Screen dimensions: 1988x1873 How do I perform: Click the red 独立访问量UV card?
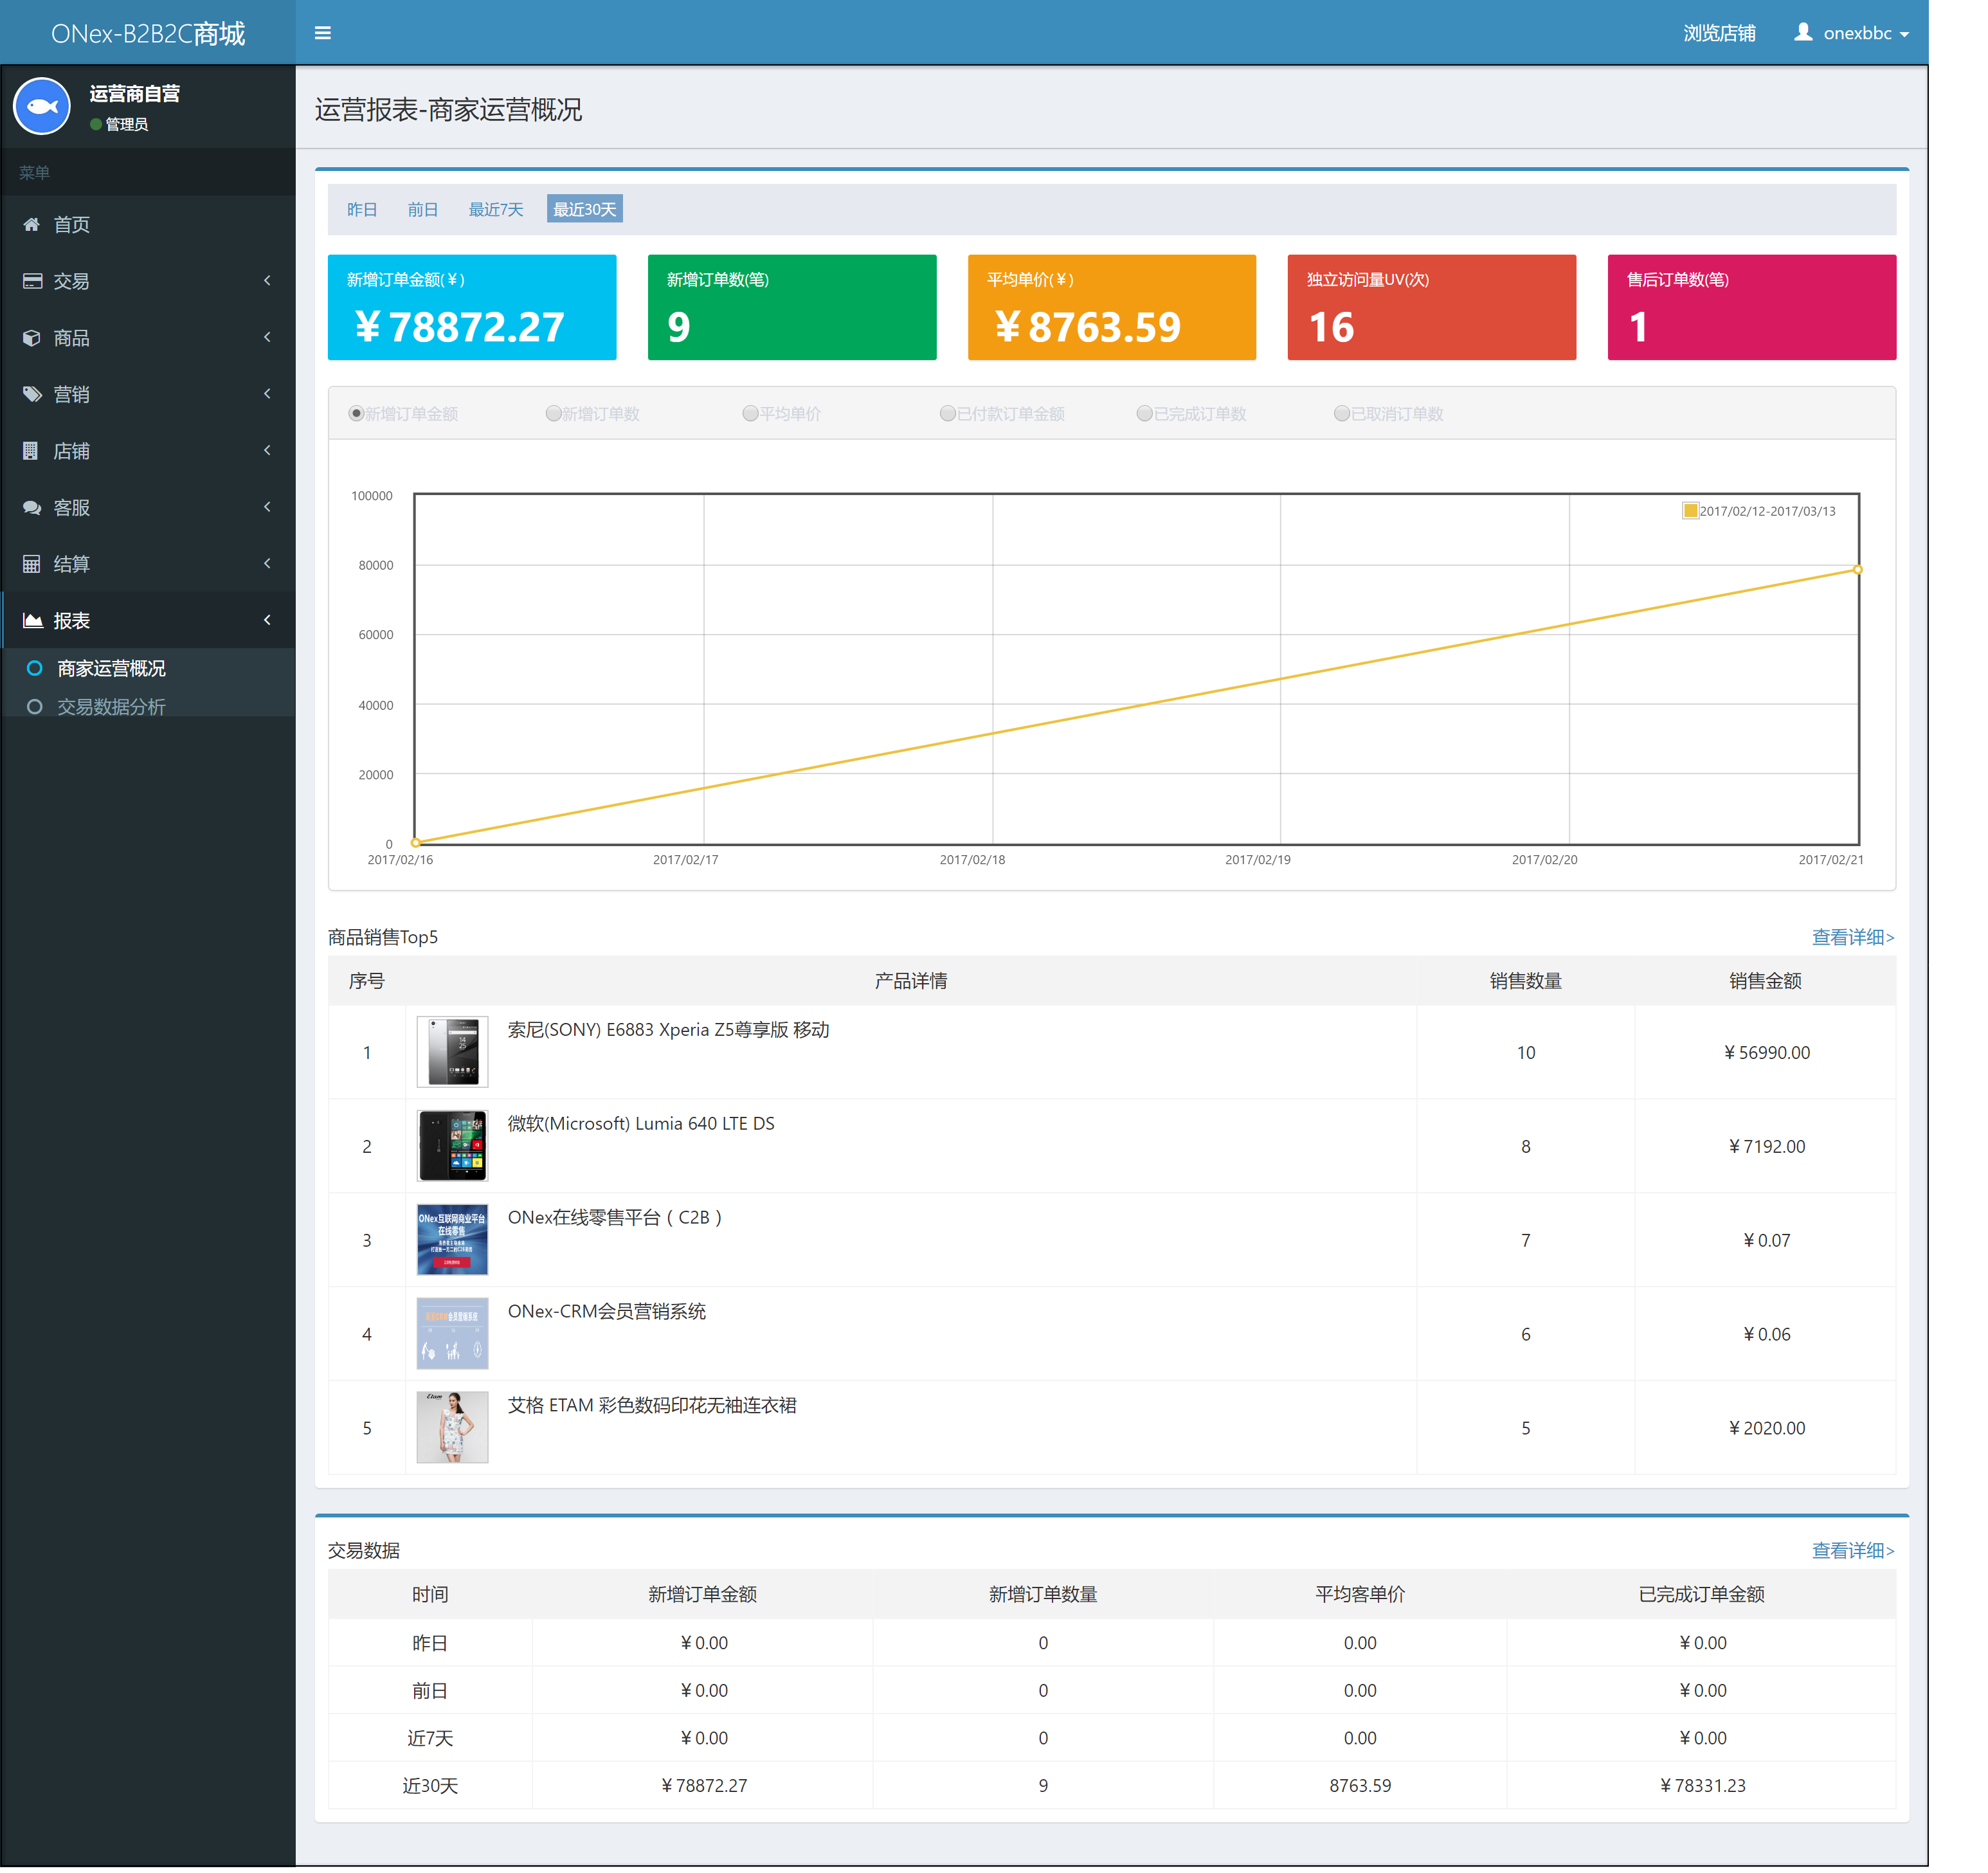tap(1432, 307)
